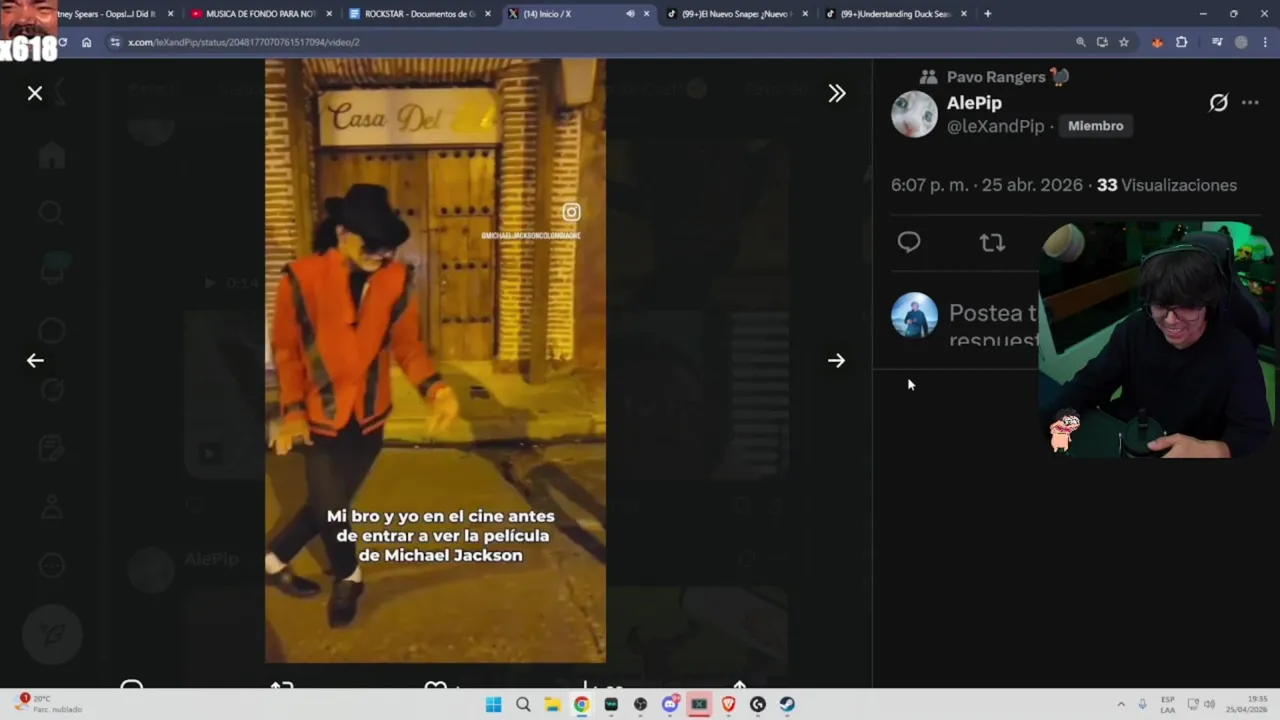Switch to the MUSICA DE FONDO YouTube tab
Viewport: 1280px width, 720px height.
[260, 14]
